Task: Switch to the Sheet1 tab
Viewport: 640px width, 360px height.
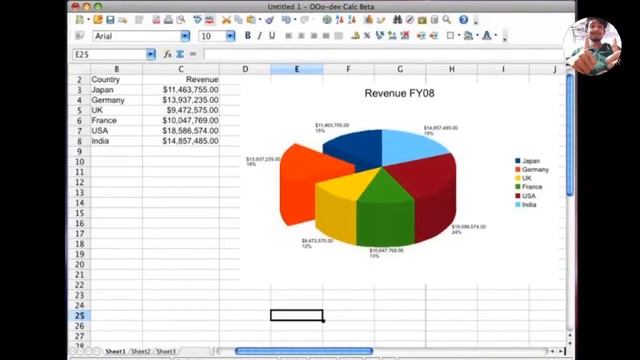Action: [x=116, y=351]
